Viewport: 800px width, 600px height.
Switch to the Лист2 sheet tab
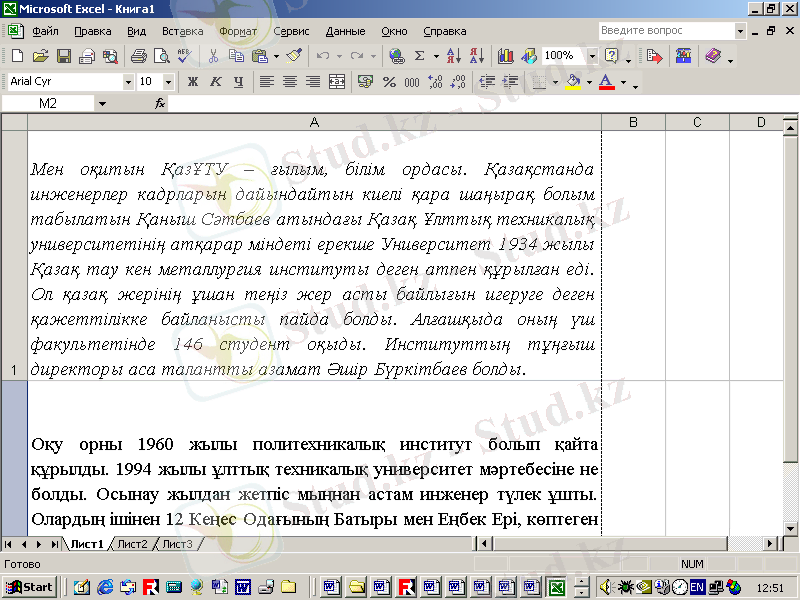point(132,544)
